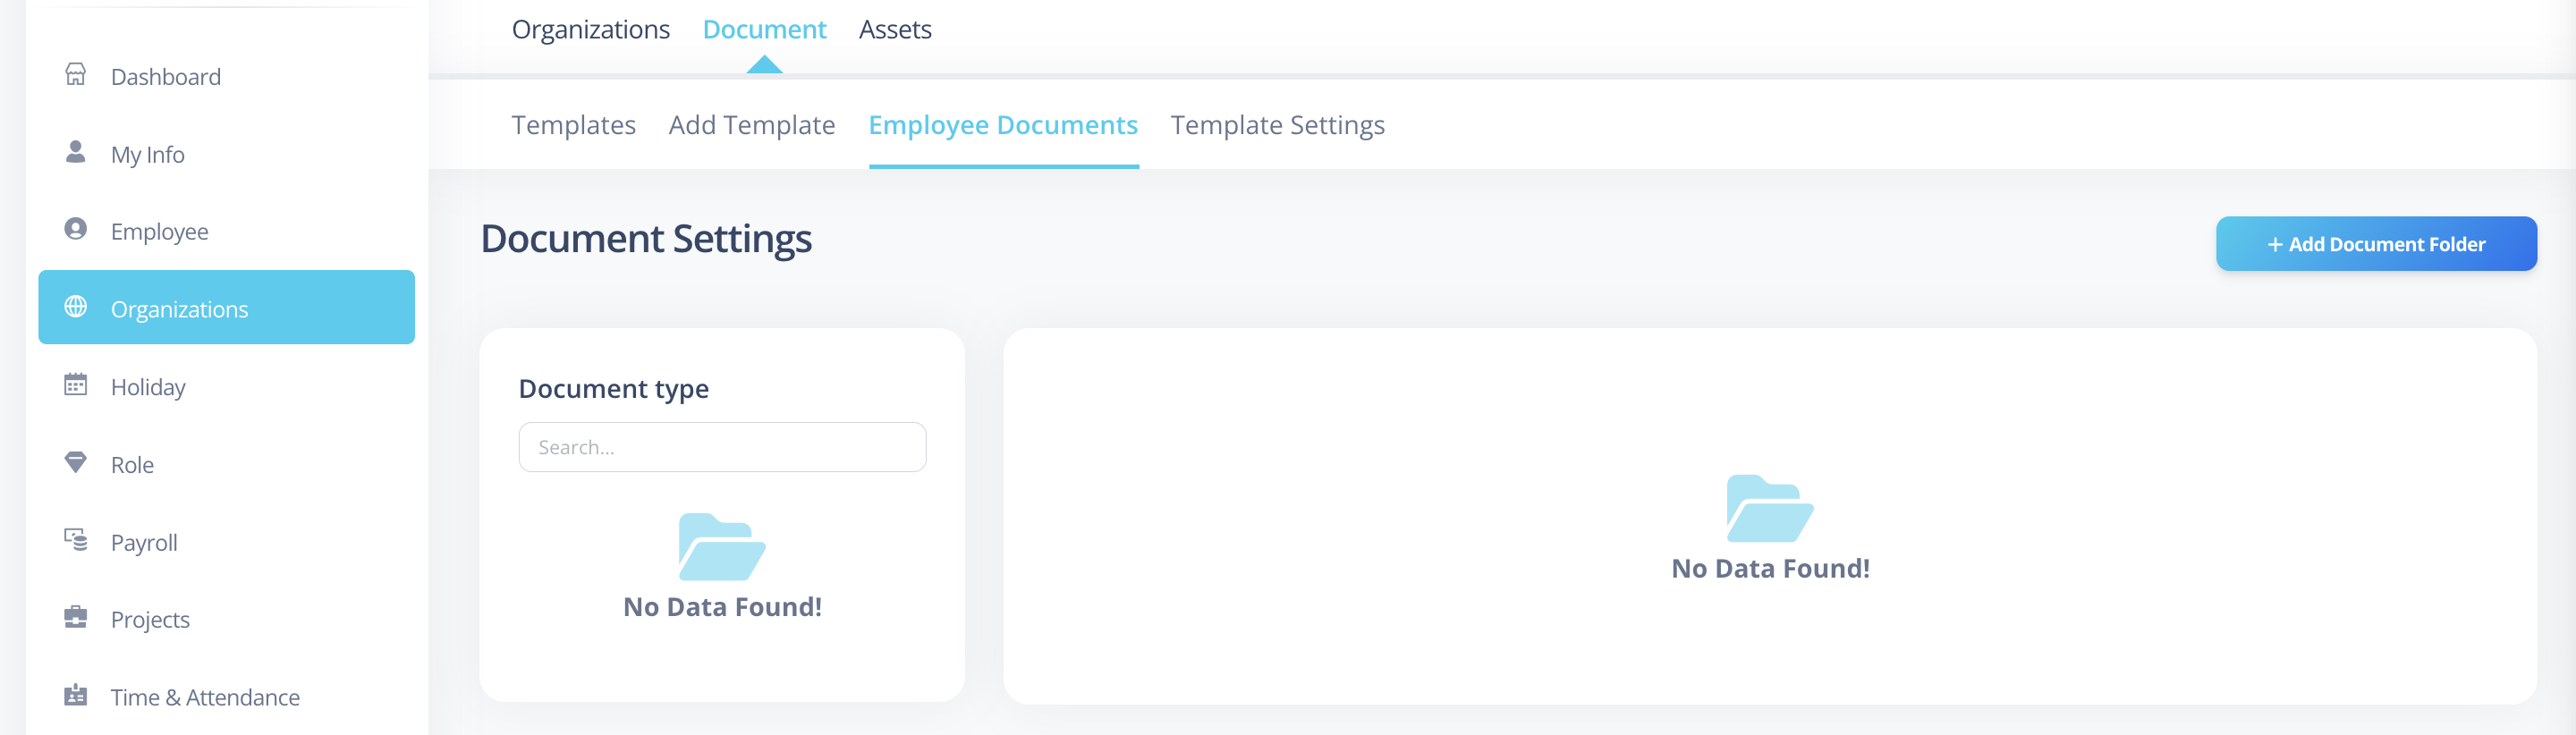Open Dashboard from the sidebar
Image resolution: width=2576 pixels, height=735 pixels.
click(x=226, y=76)
